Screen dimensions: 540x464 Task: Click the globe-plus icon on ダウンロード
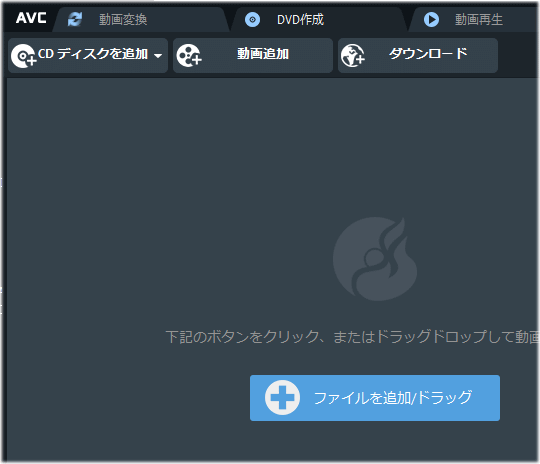point(353,55)
